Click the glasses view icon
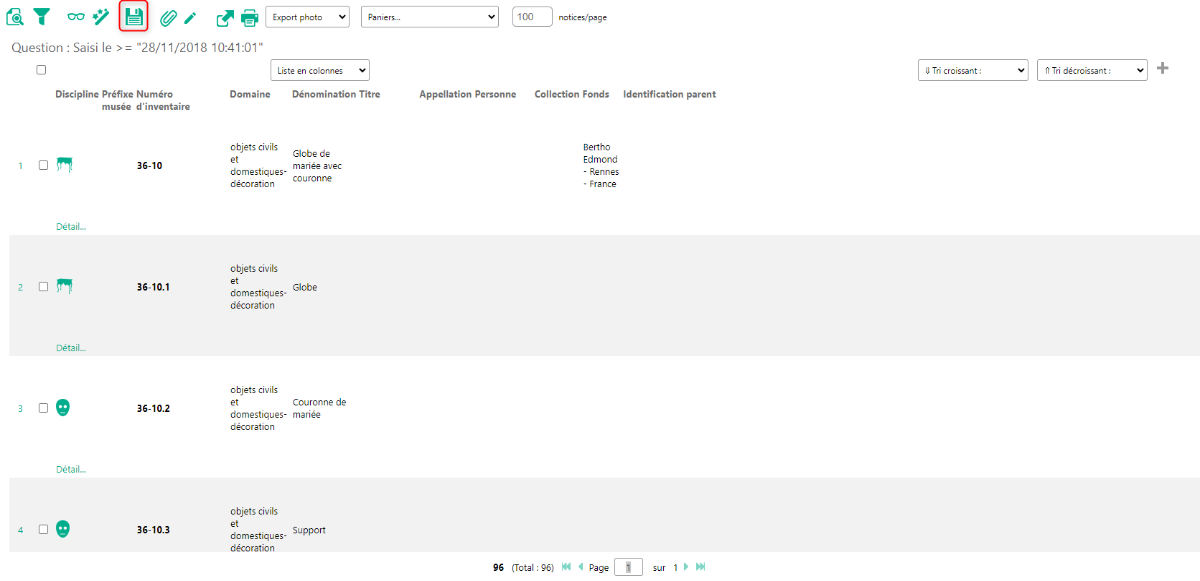This screenshot has height=581, width=1200. coord(76,17)
